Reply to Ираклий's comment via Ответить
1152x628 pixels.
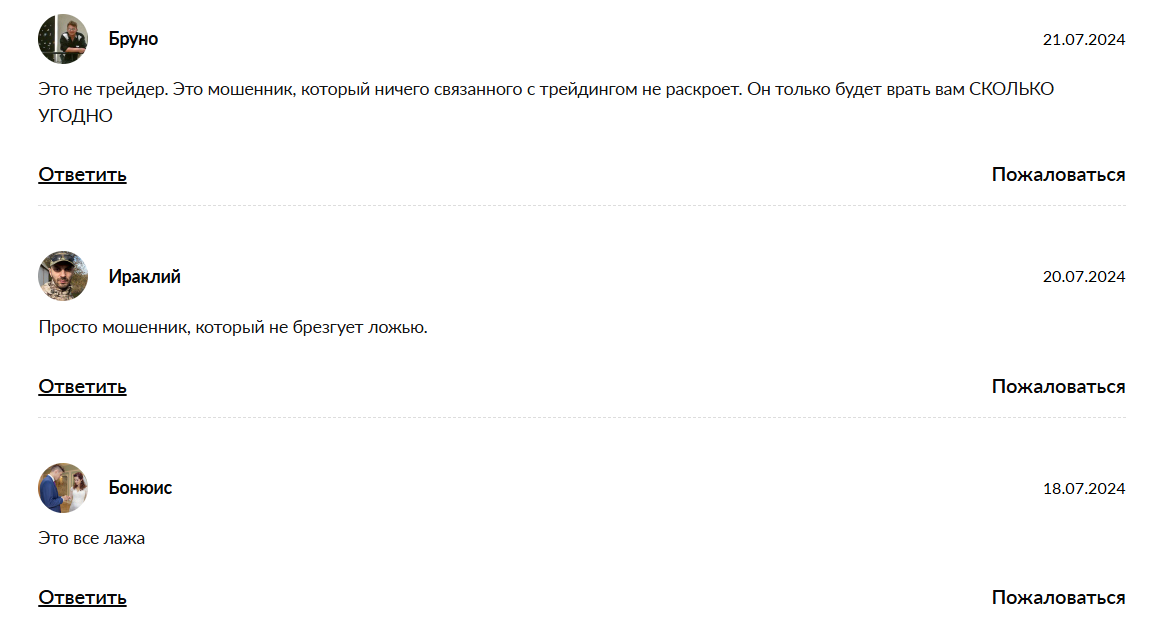[82, 386]
